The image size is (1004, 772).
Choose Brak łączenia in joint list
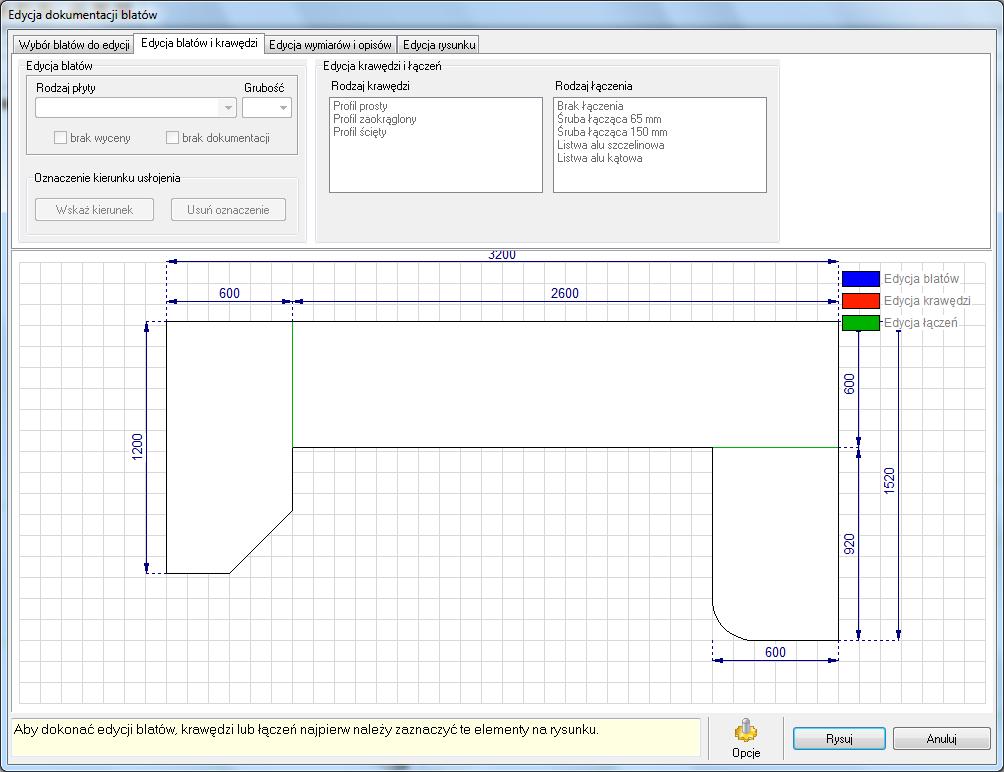tap(590, 106)
